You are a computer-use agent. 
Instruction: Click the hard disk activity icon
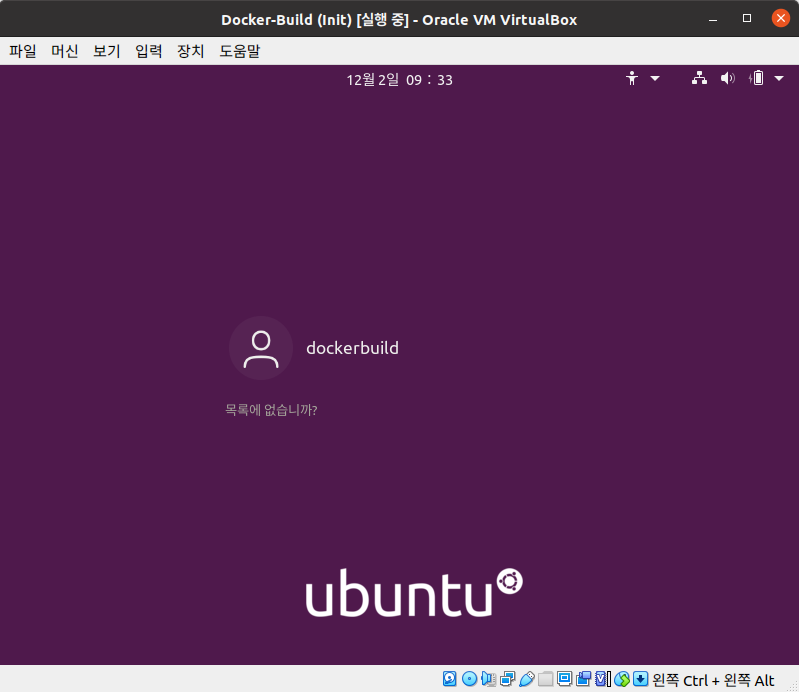[449, 679]
